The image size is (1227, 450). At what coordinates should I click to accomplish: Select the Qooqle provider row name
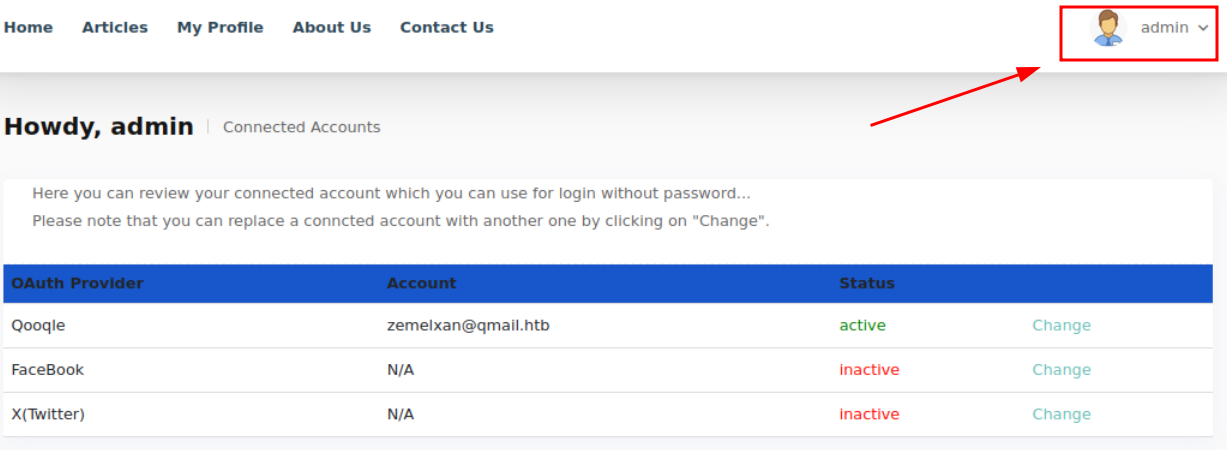tap(38, 325)
